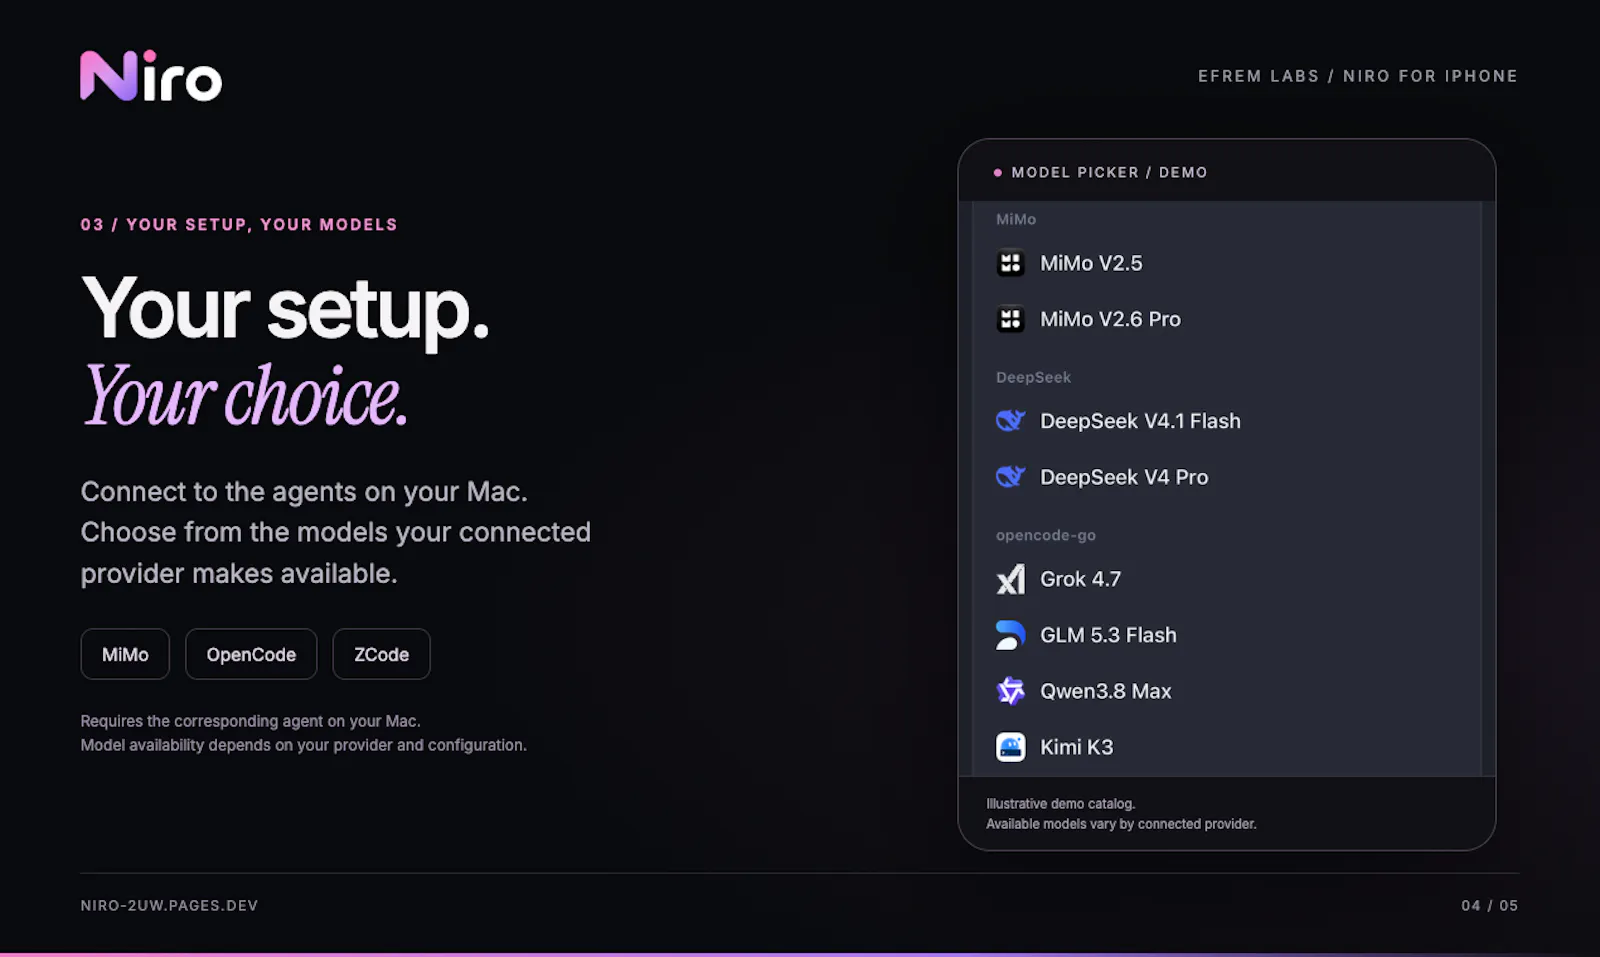The width and height of the screenshot is (1600, 957).
Task: Click the 'Illustrative demo catalog.' note
Action: [x=1060, y=804]
